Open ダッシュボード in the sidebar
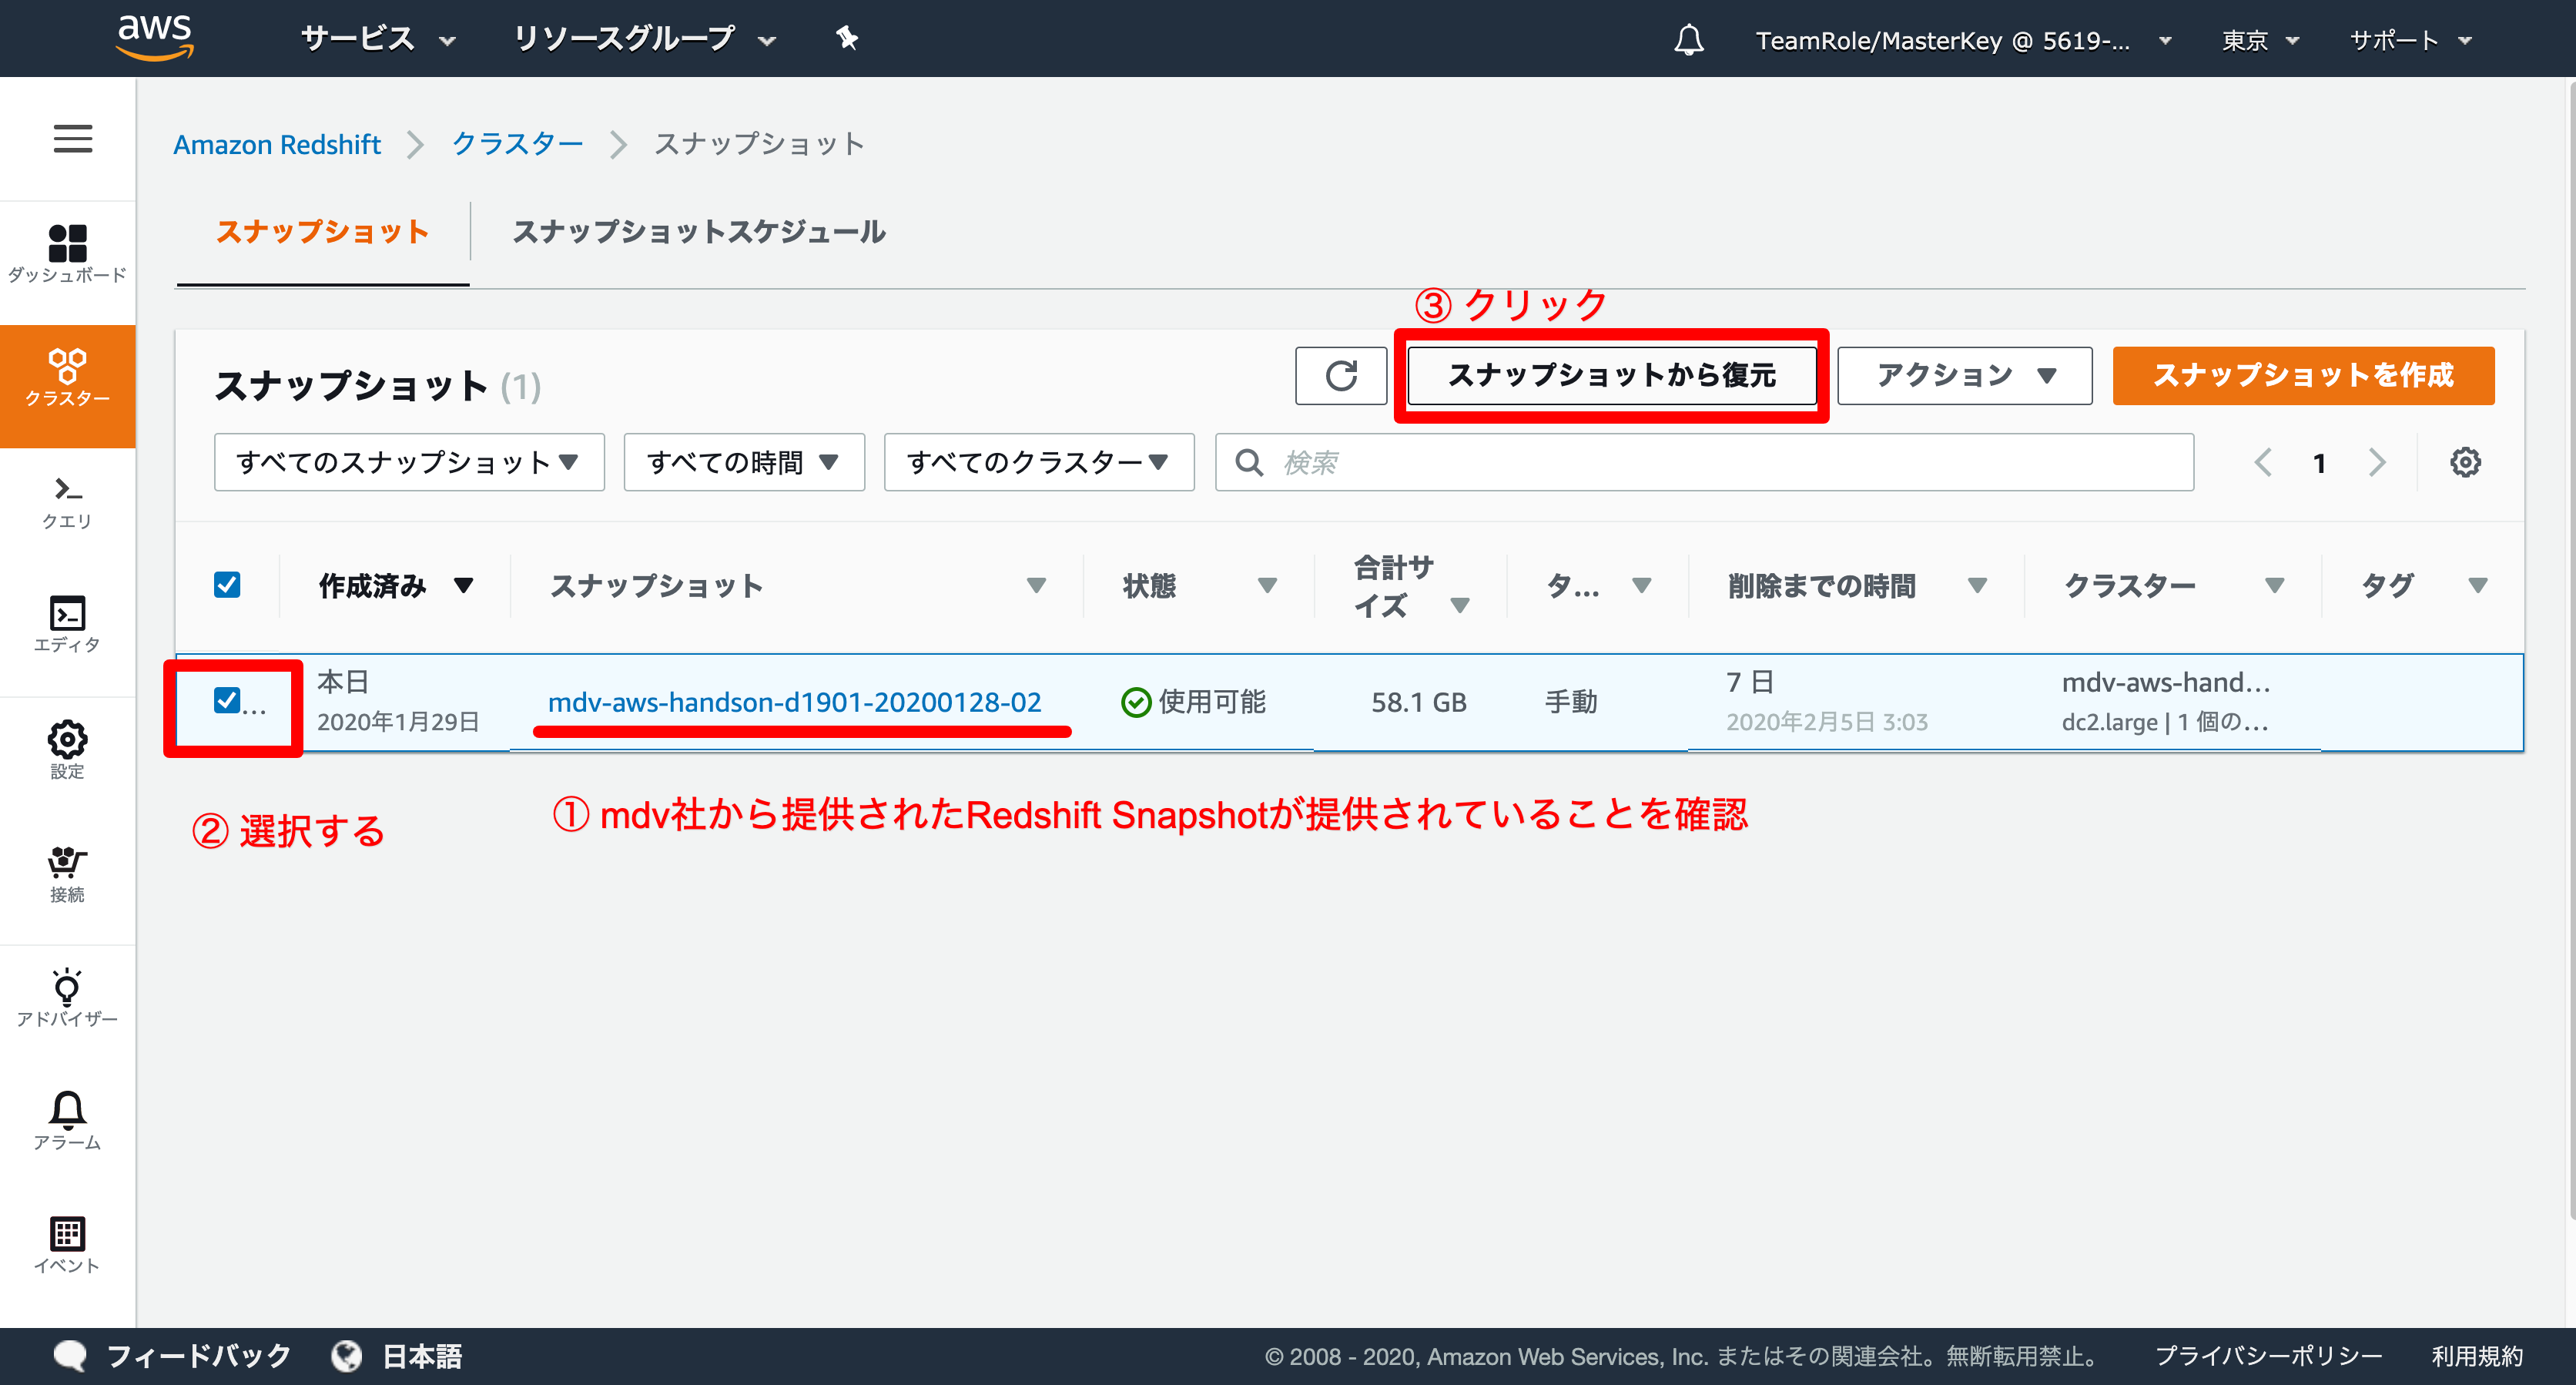 67,255
